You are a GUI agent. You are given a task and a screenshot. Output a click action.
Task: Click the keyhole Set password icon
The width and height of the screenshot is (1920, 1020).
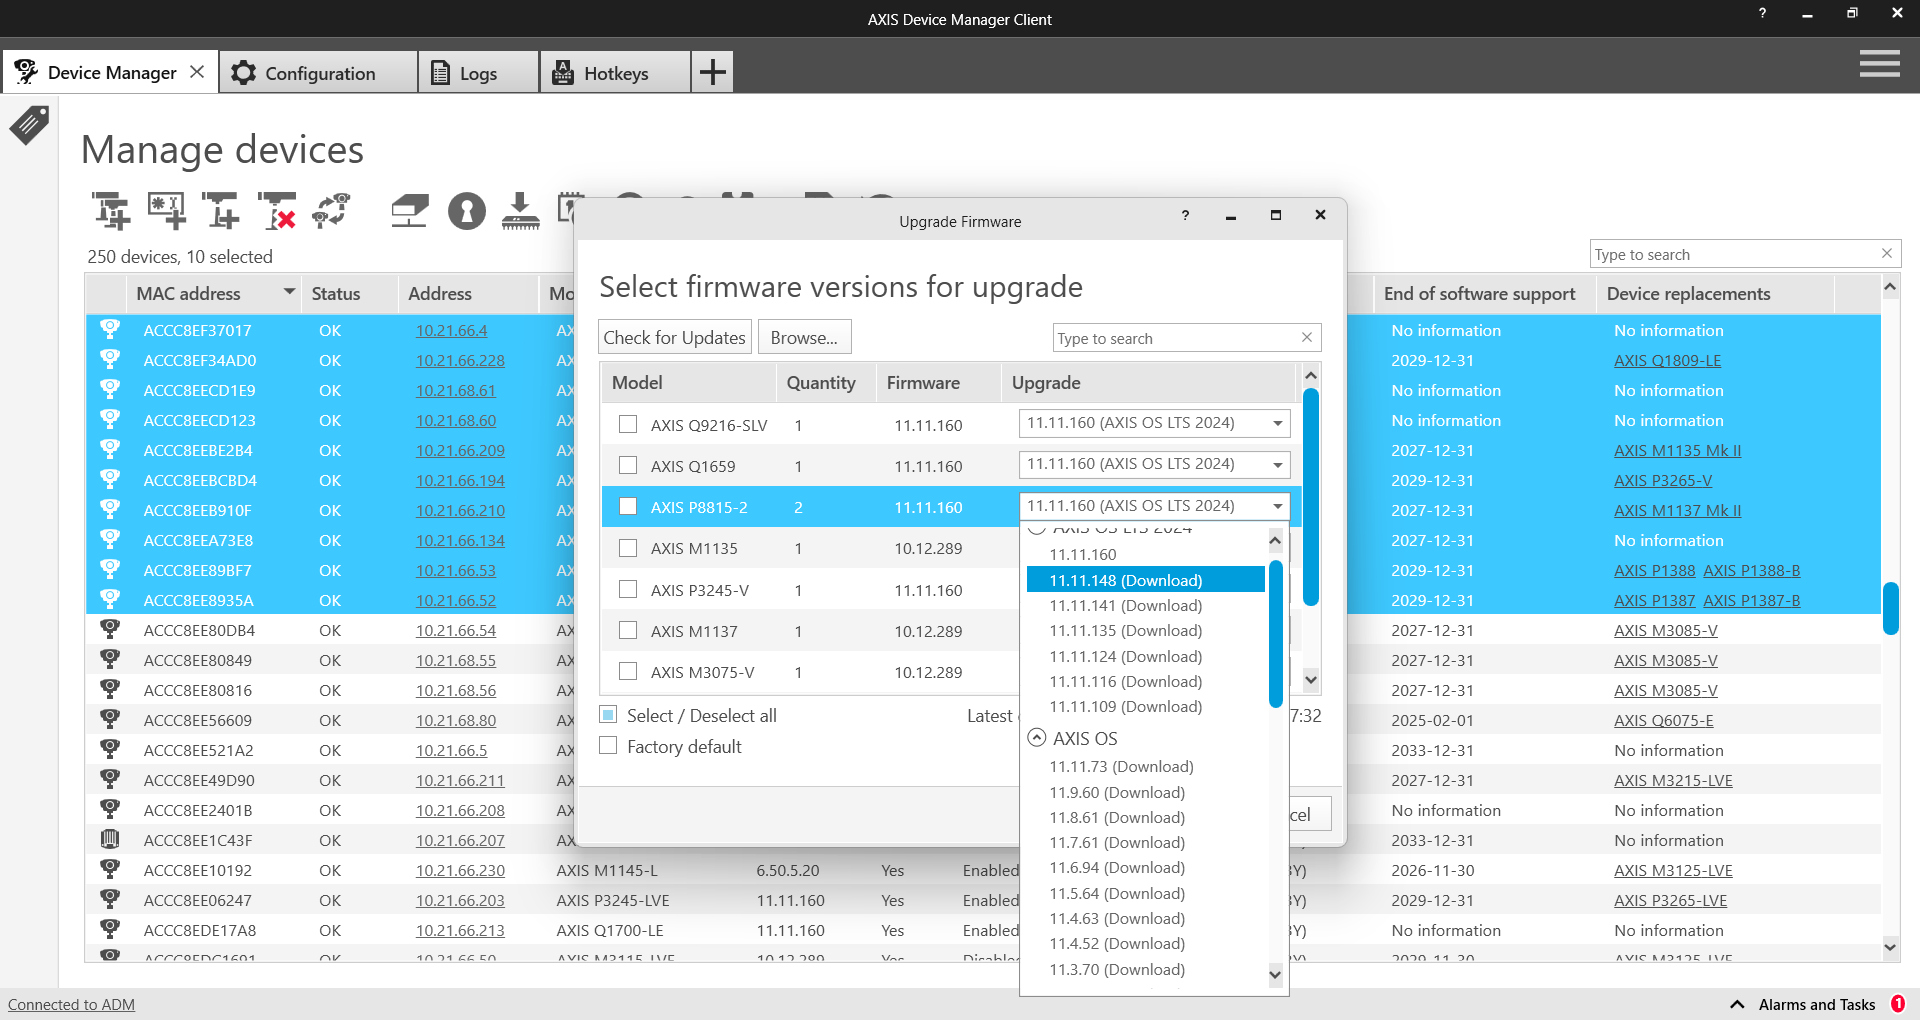point(466,211)
